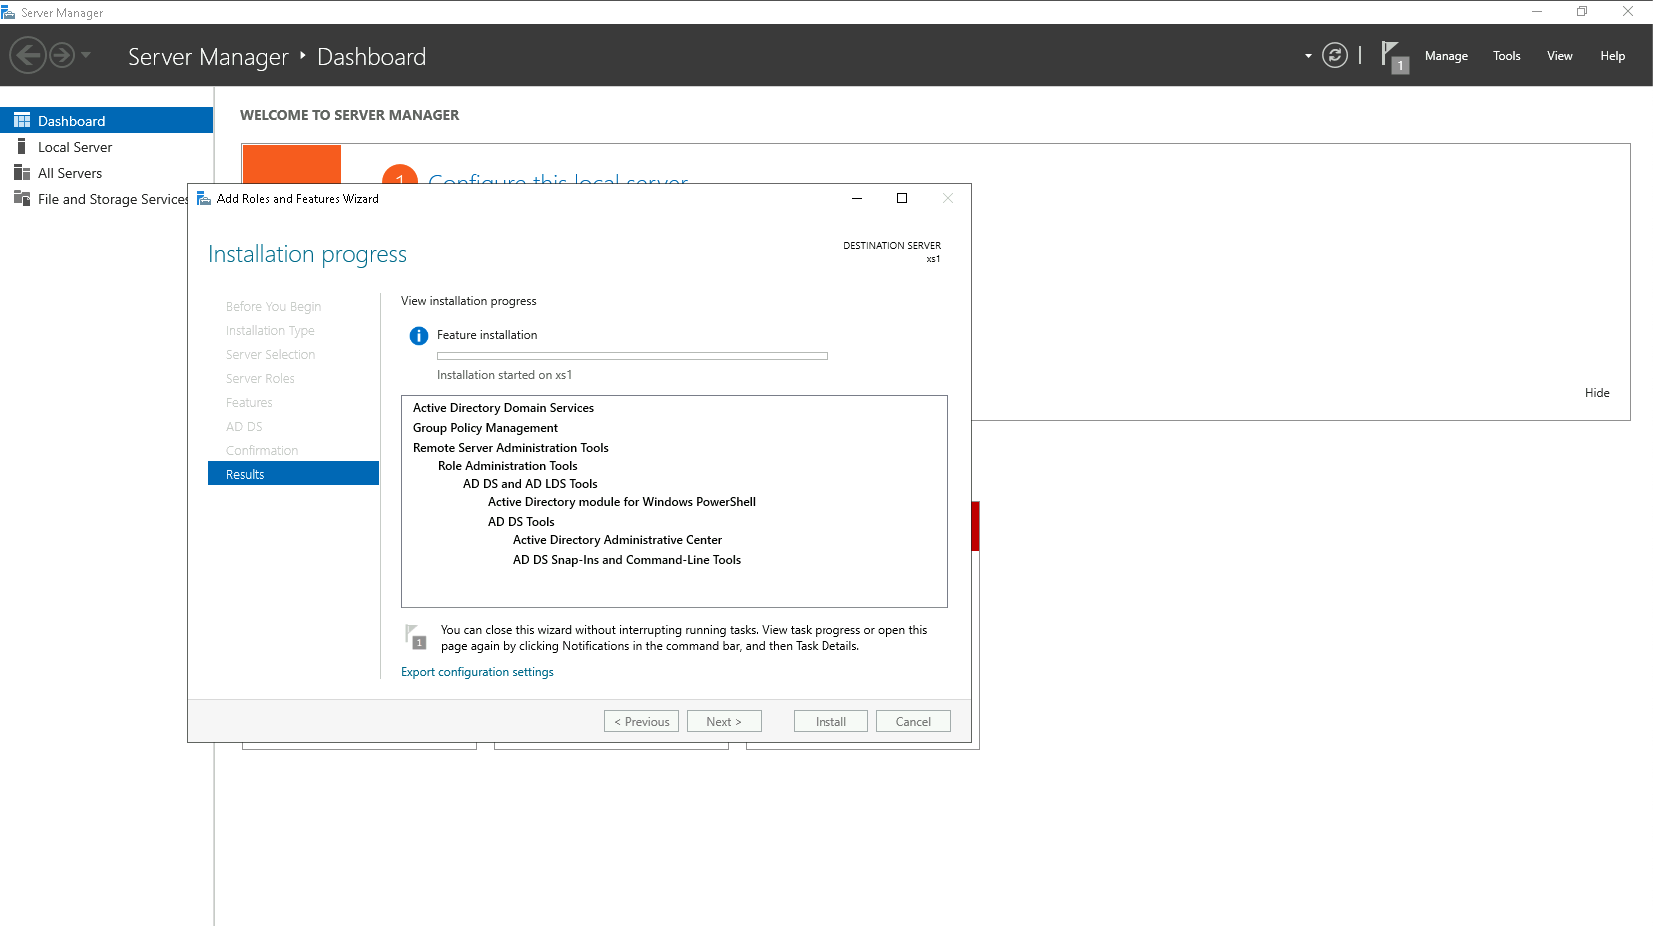1653x926 pixels.
Task: Open the Manage menu
Action: pos(1446,56)
